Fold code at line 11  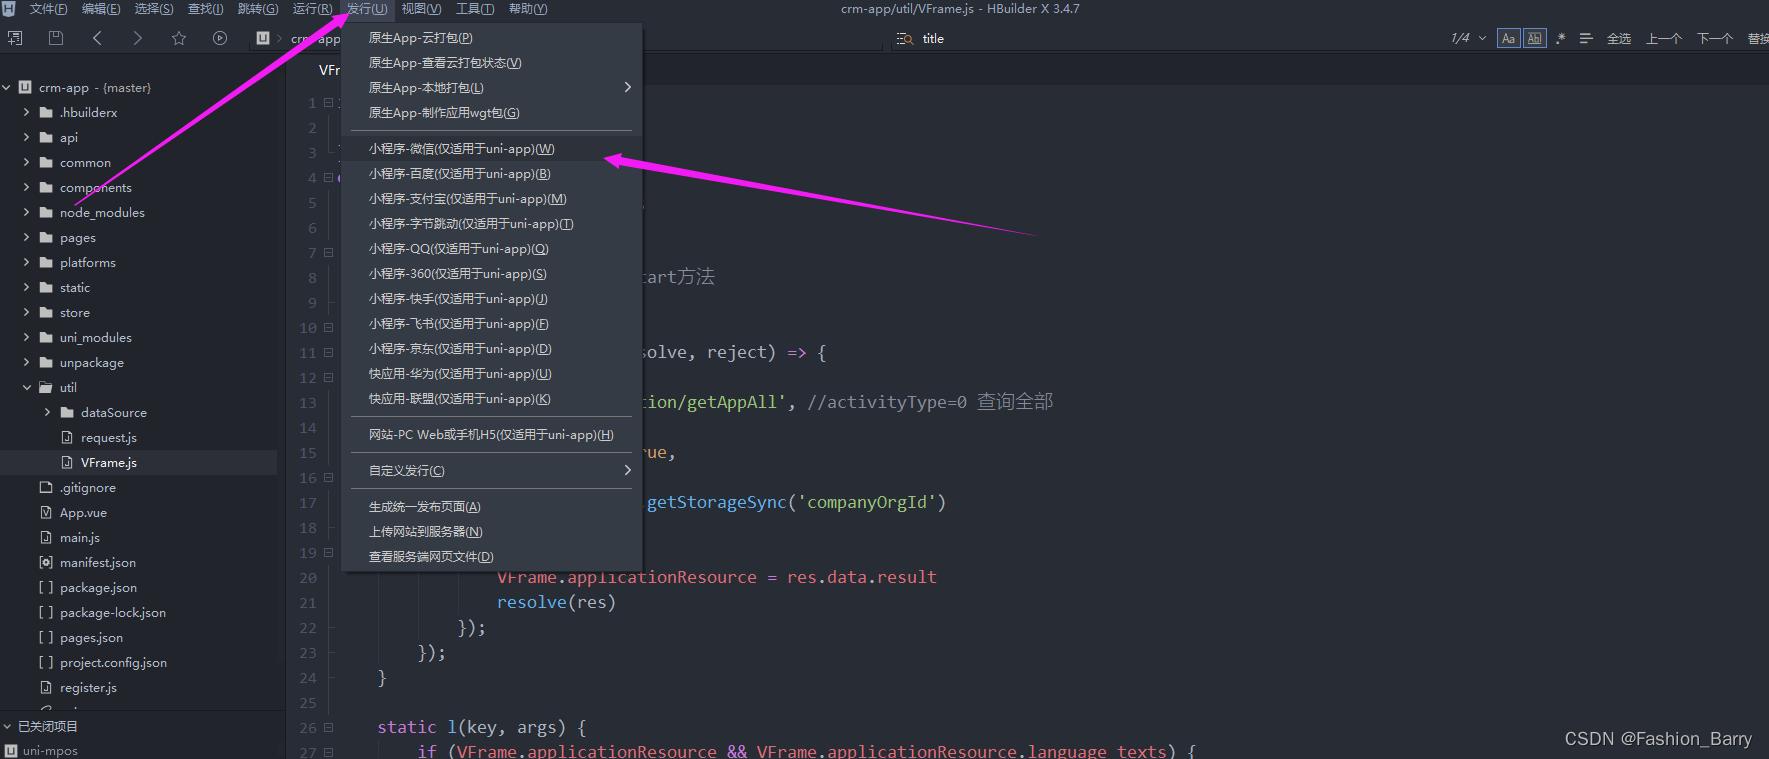(x=328, y=353)
